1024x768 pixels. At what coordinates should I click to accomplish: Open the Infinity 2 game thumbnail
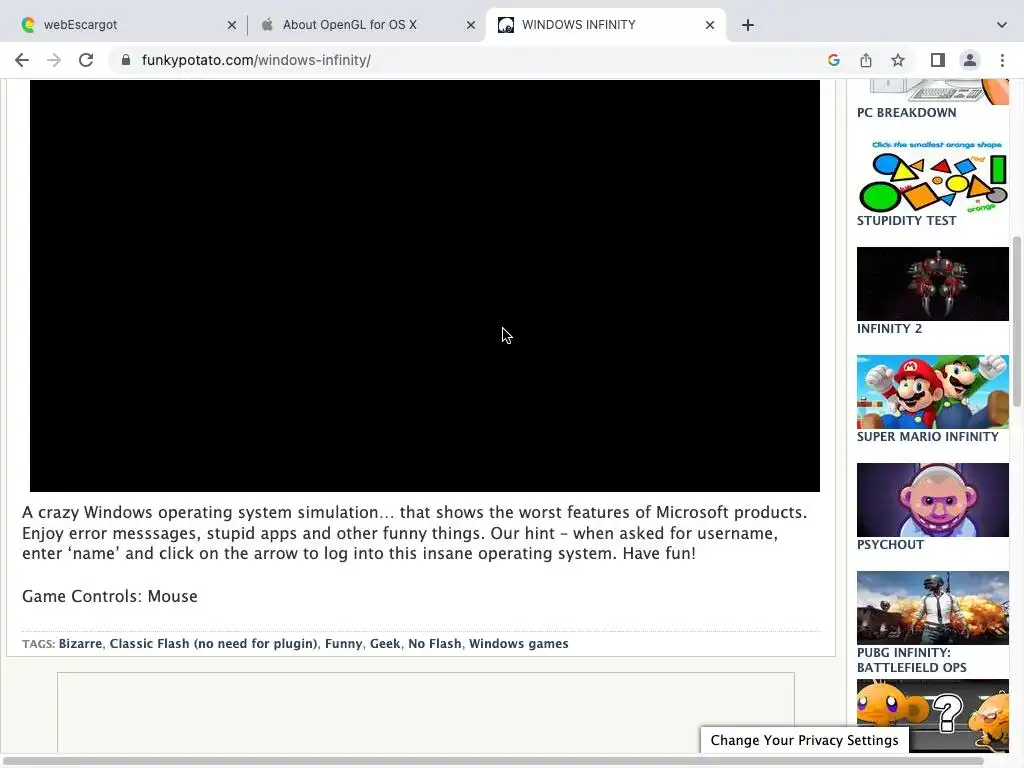(933, 283)
